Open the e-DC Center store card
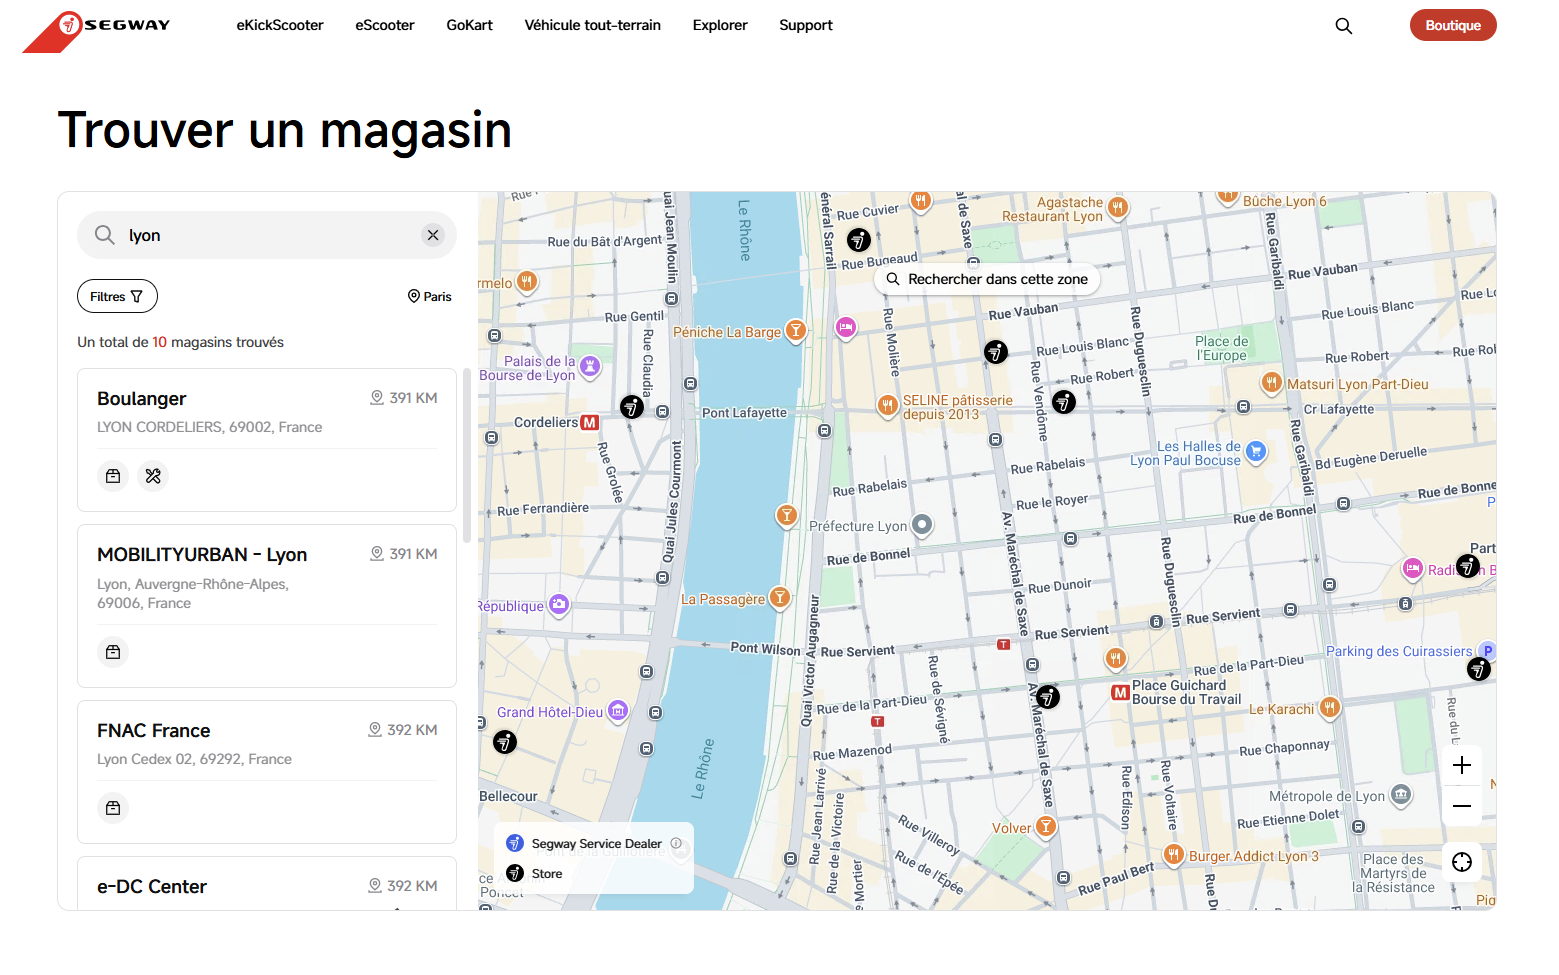This screenshot has height=975, width=1559. point(267,884)
